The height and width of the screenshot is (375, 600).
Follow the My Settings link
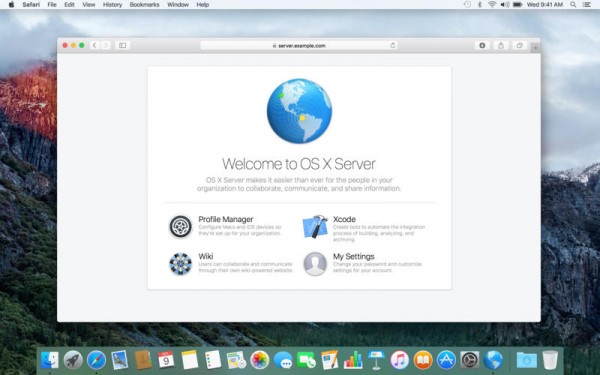point(354,256)
